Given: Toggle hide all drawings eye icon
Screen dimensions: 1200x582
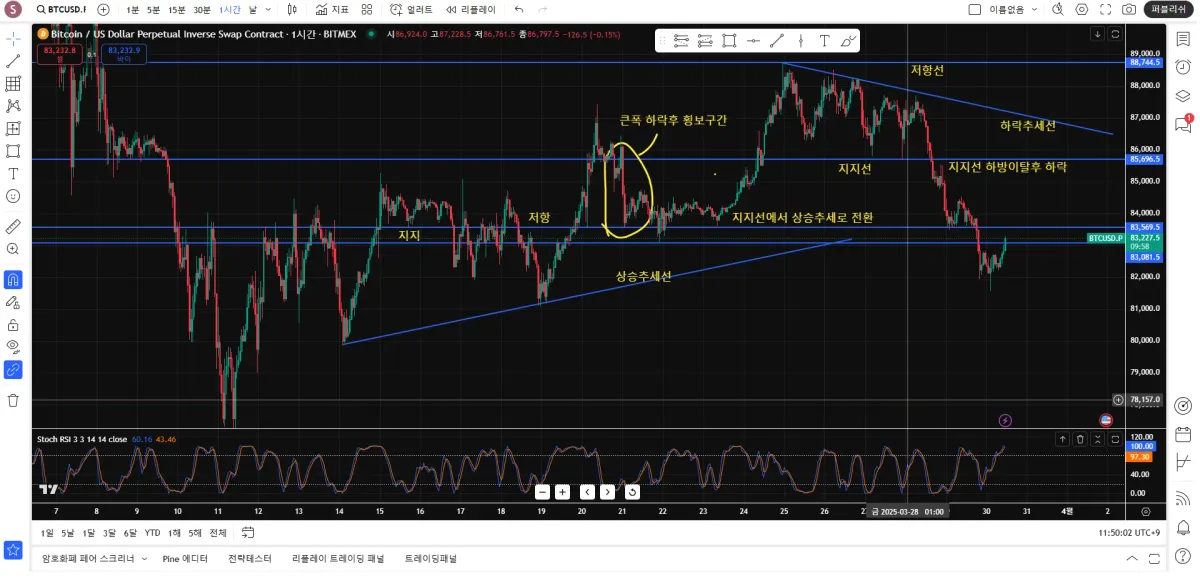Looking at the screenshot, I should 13,347.
